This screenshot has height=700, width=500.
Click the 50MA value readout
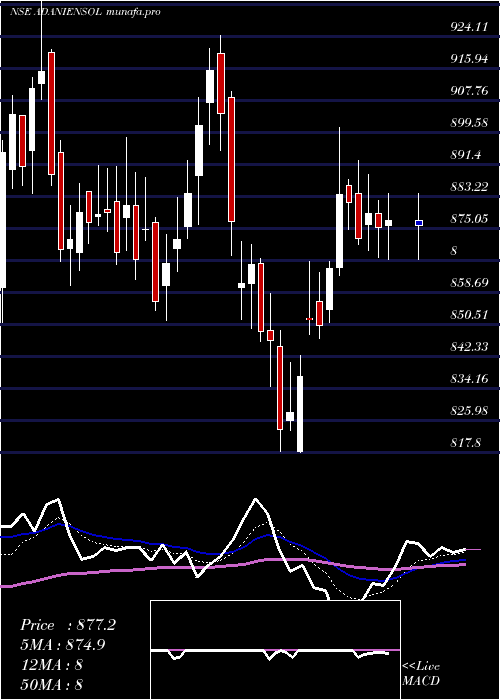point(51,684)
